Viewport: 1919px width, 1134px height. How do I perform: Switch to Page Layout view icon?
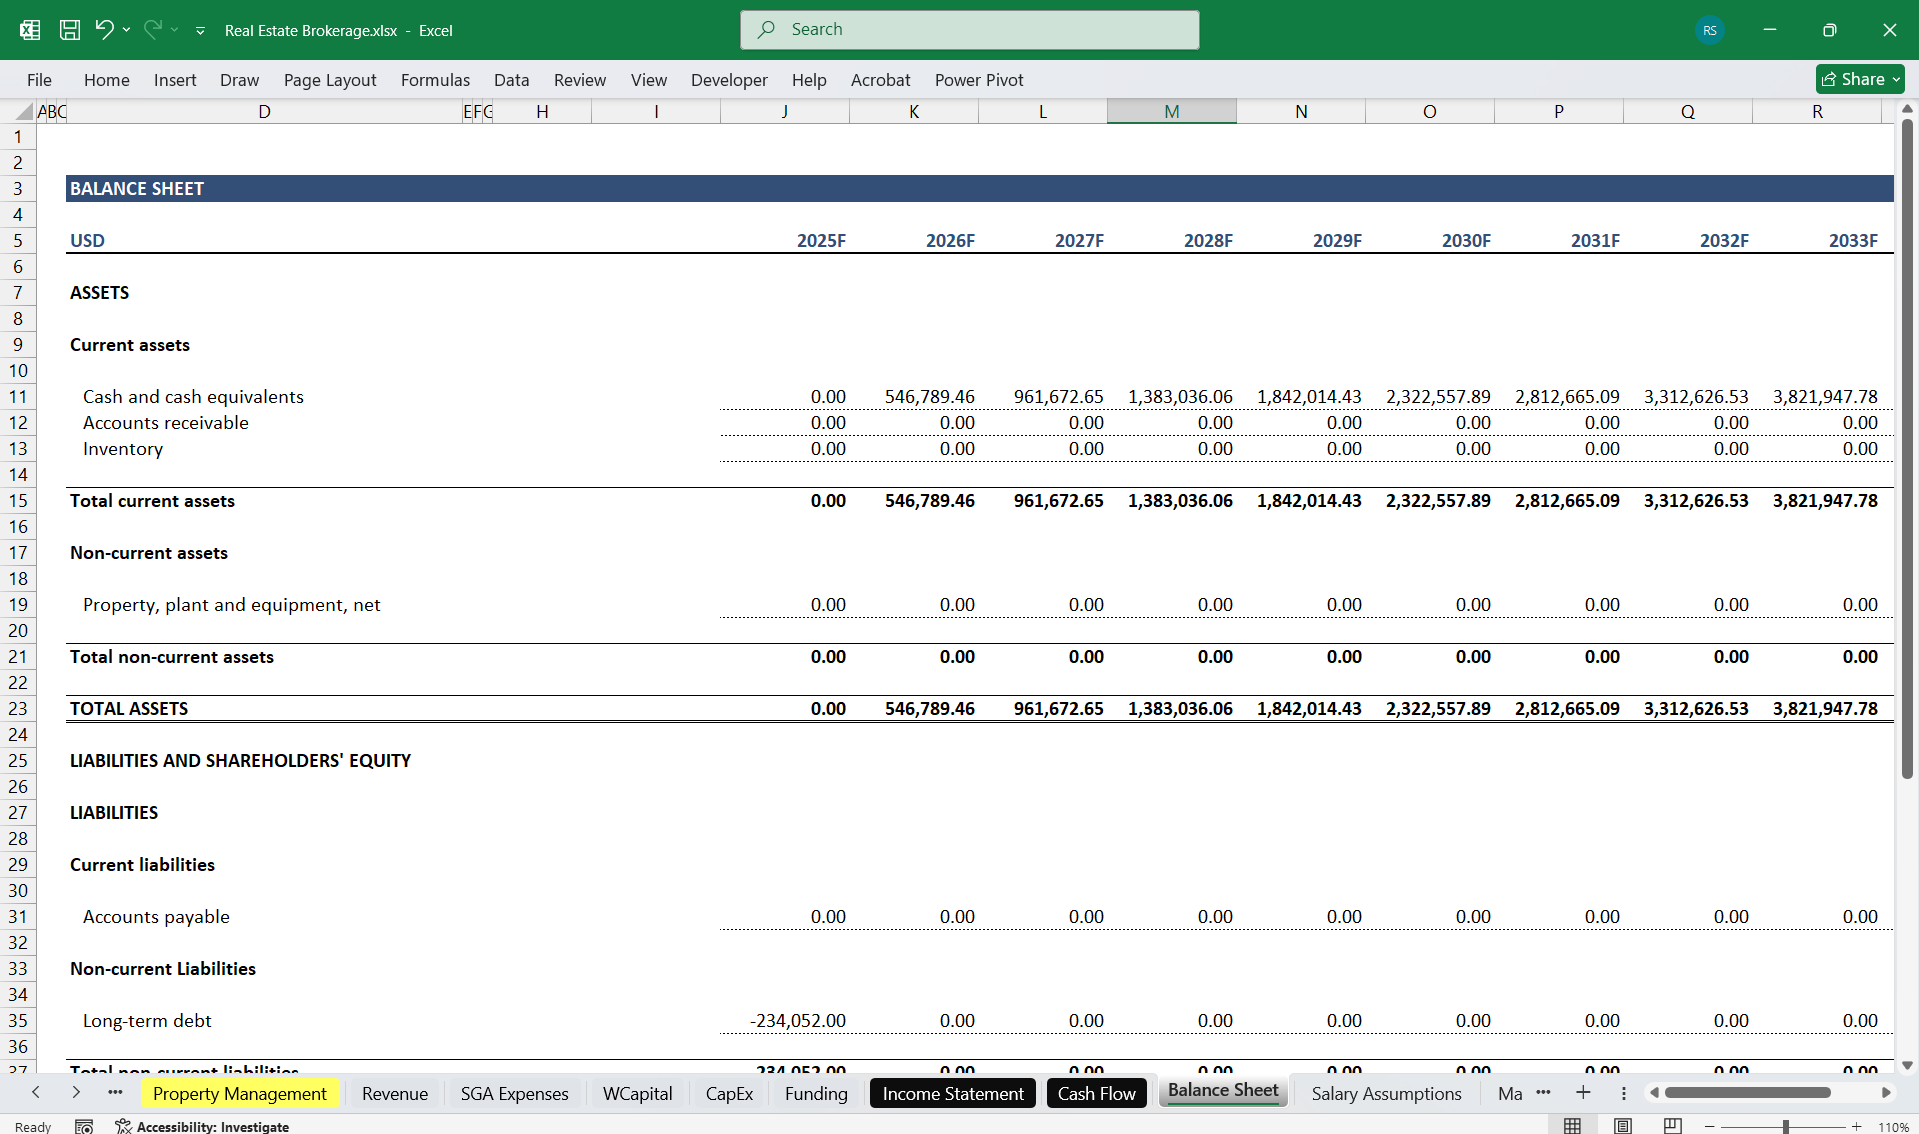coord(1623,1126)
